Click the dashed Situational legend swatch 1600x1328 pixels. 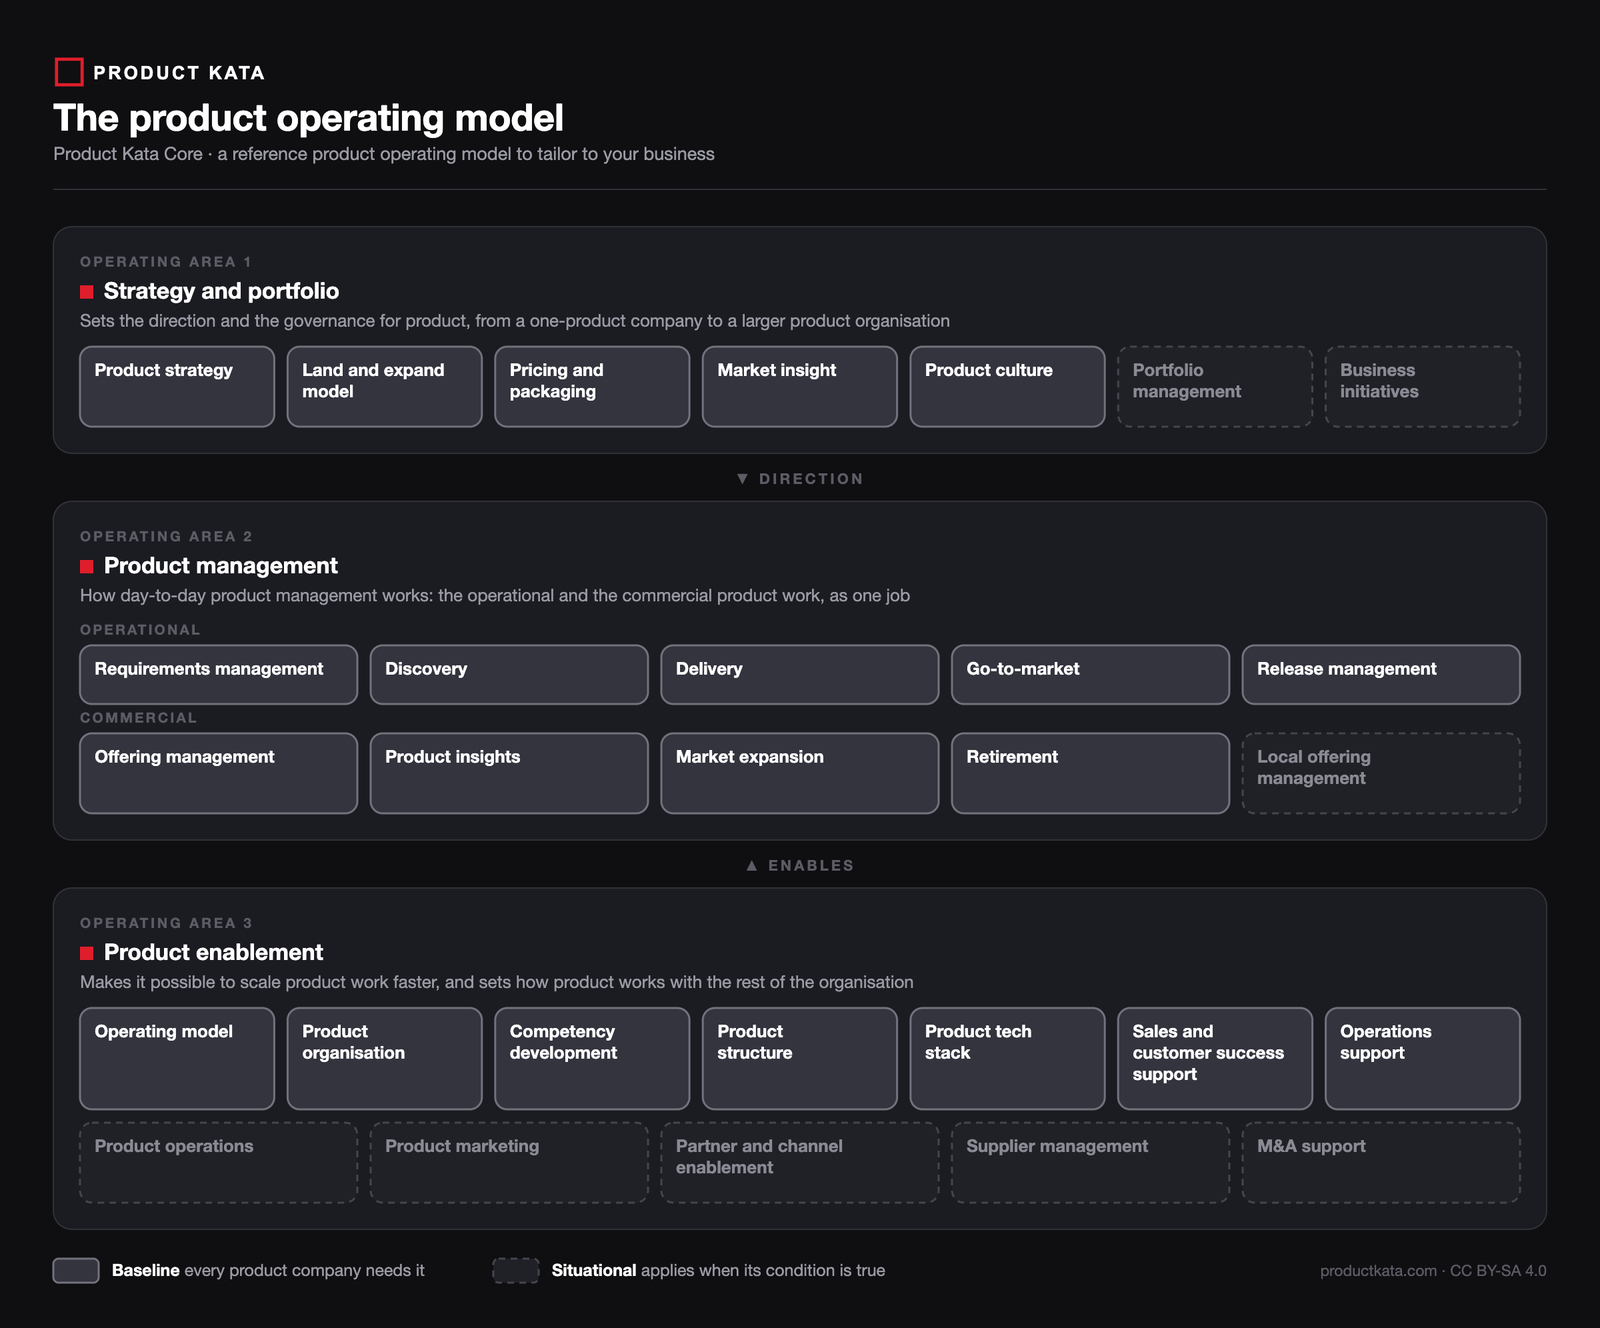point(516,1271)
